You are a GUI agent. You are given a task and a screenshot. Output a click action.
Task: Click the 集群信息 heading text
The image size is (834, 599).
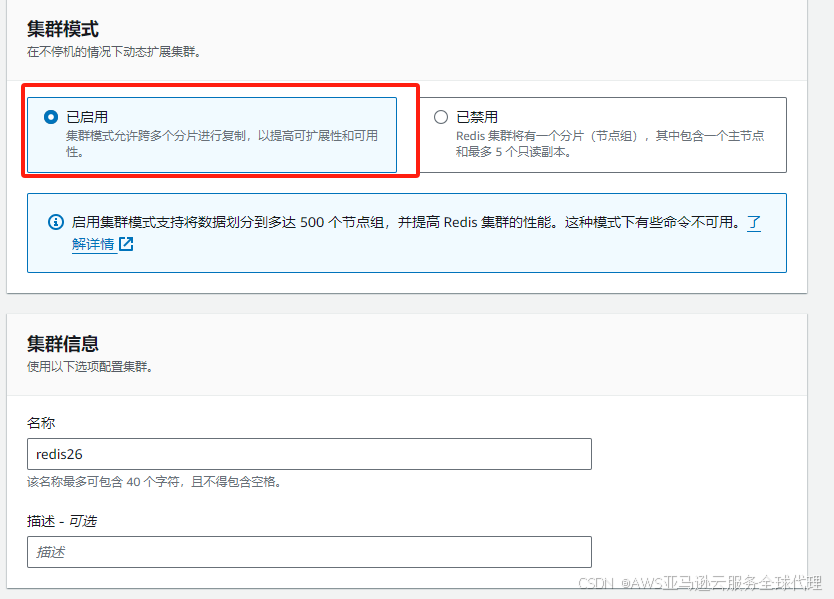(63, 344)
